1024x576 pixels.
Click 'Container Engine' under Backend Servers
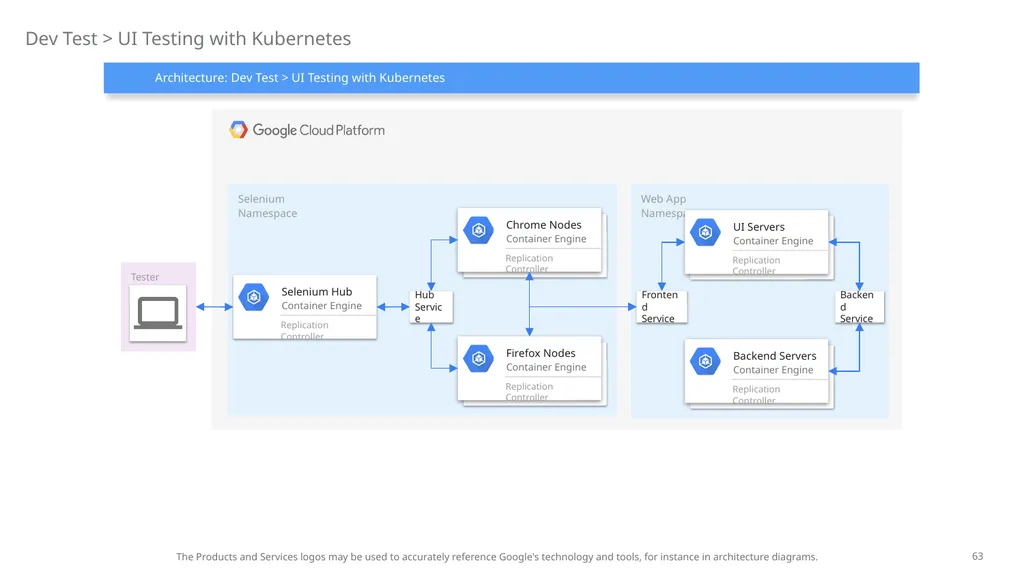point(773,370)
